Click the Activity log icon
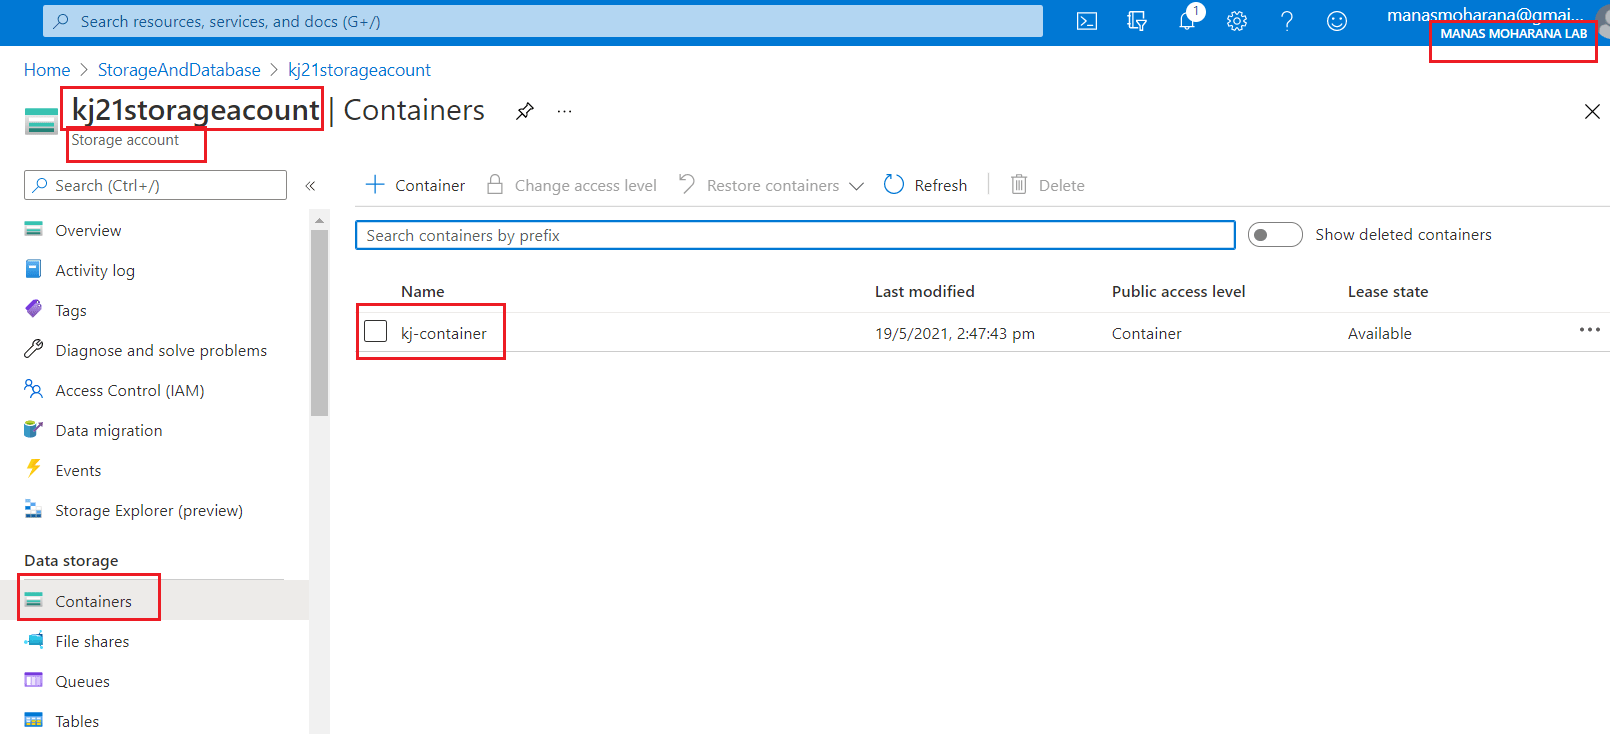The width and height of the screenshot is (1610, 734). click(x=34, y=269)
